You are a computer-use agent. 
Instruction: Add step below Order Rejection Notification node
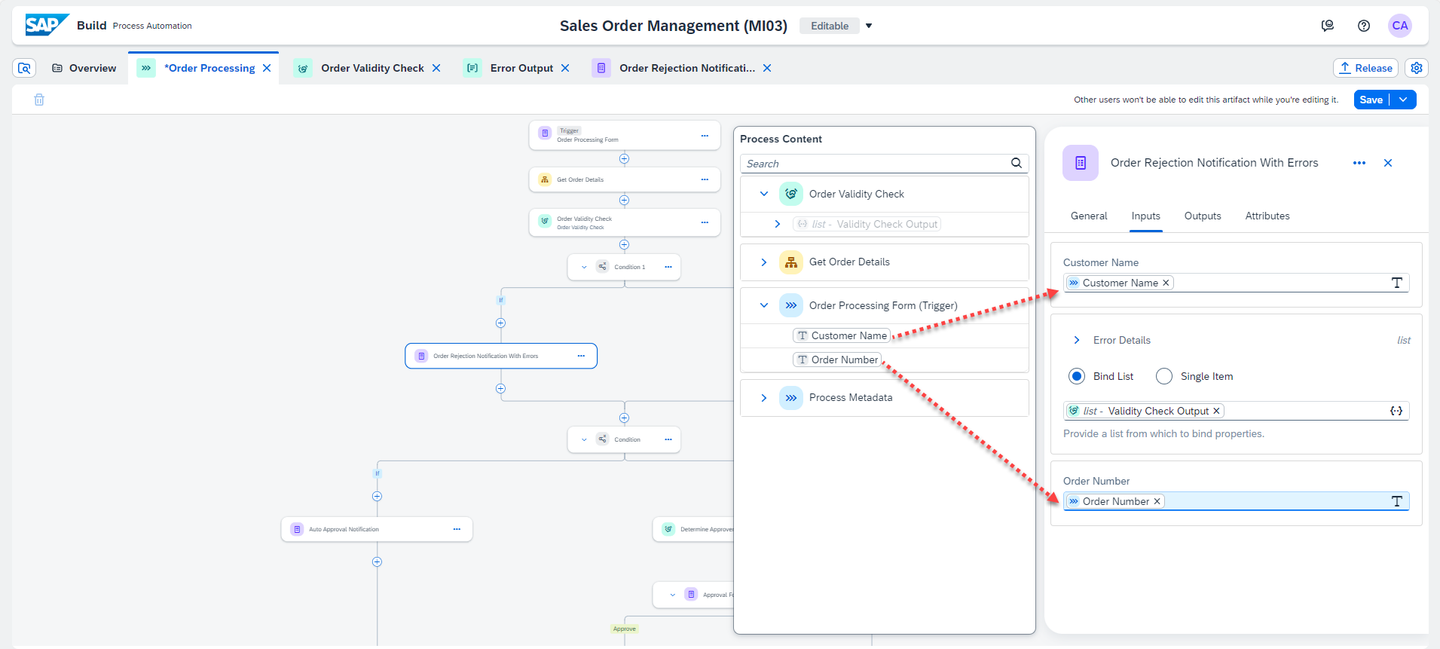click(x=500, y=389)
